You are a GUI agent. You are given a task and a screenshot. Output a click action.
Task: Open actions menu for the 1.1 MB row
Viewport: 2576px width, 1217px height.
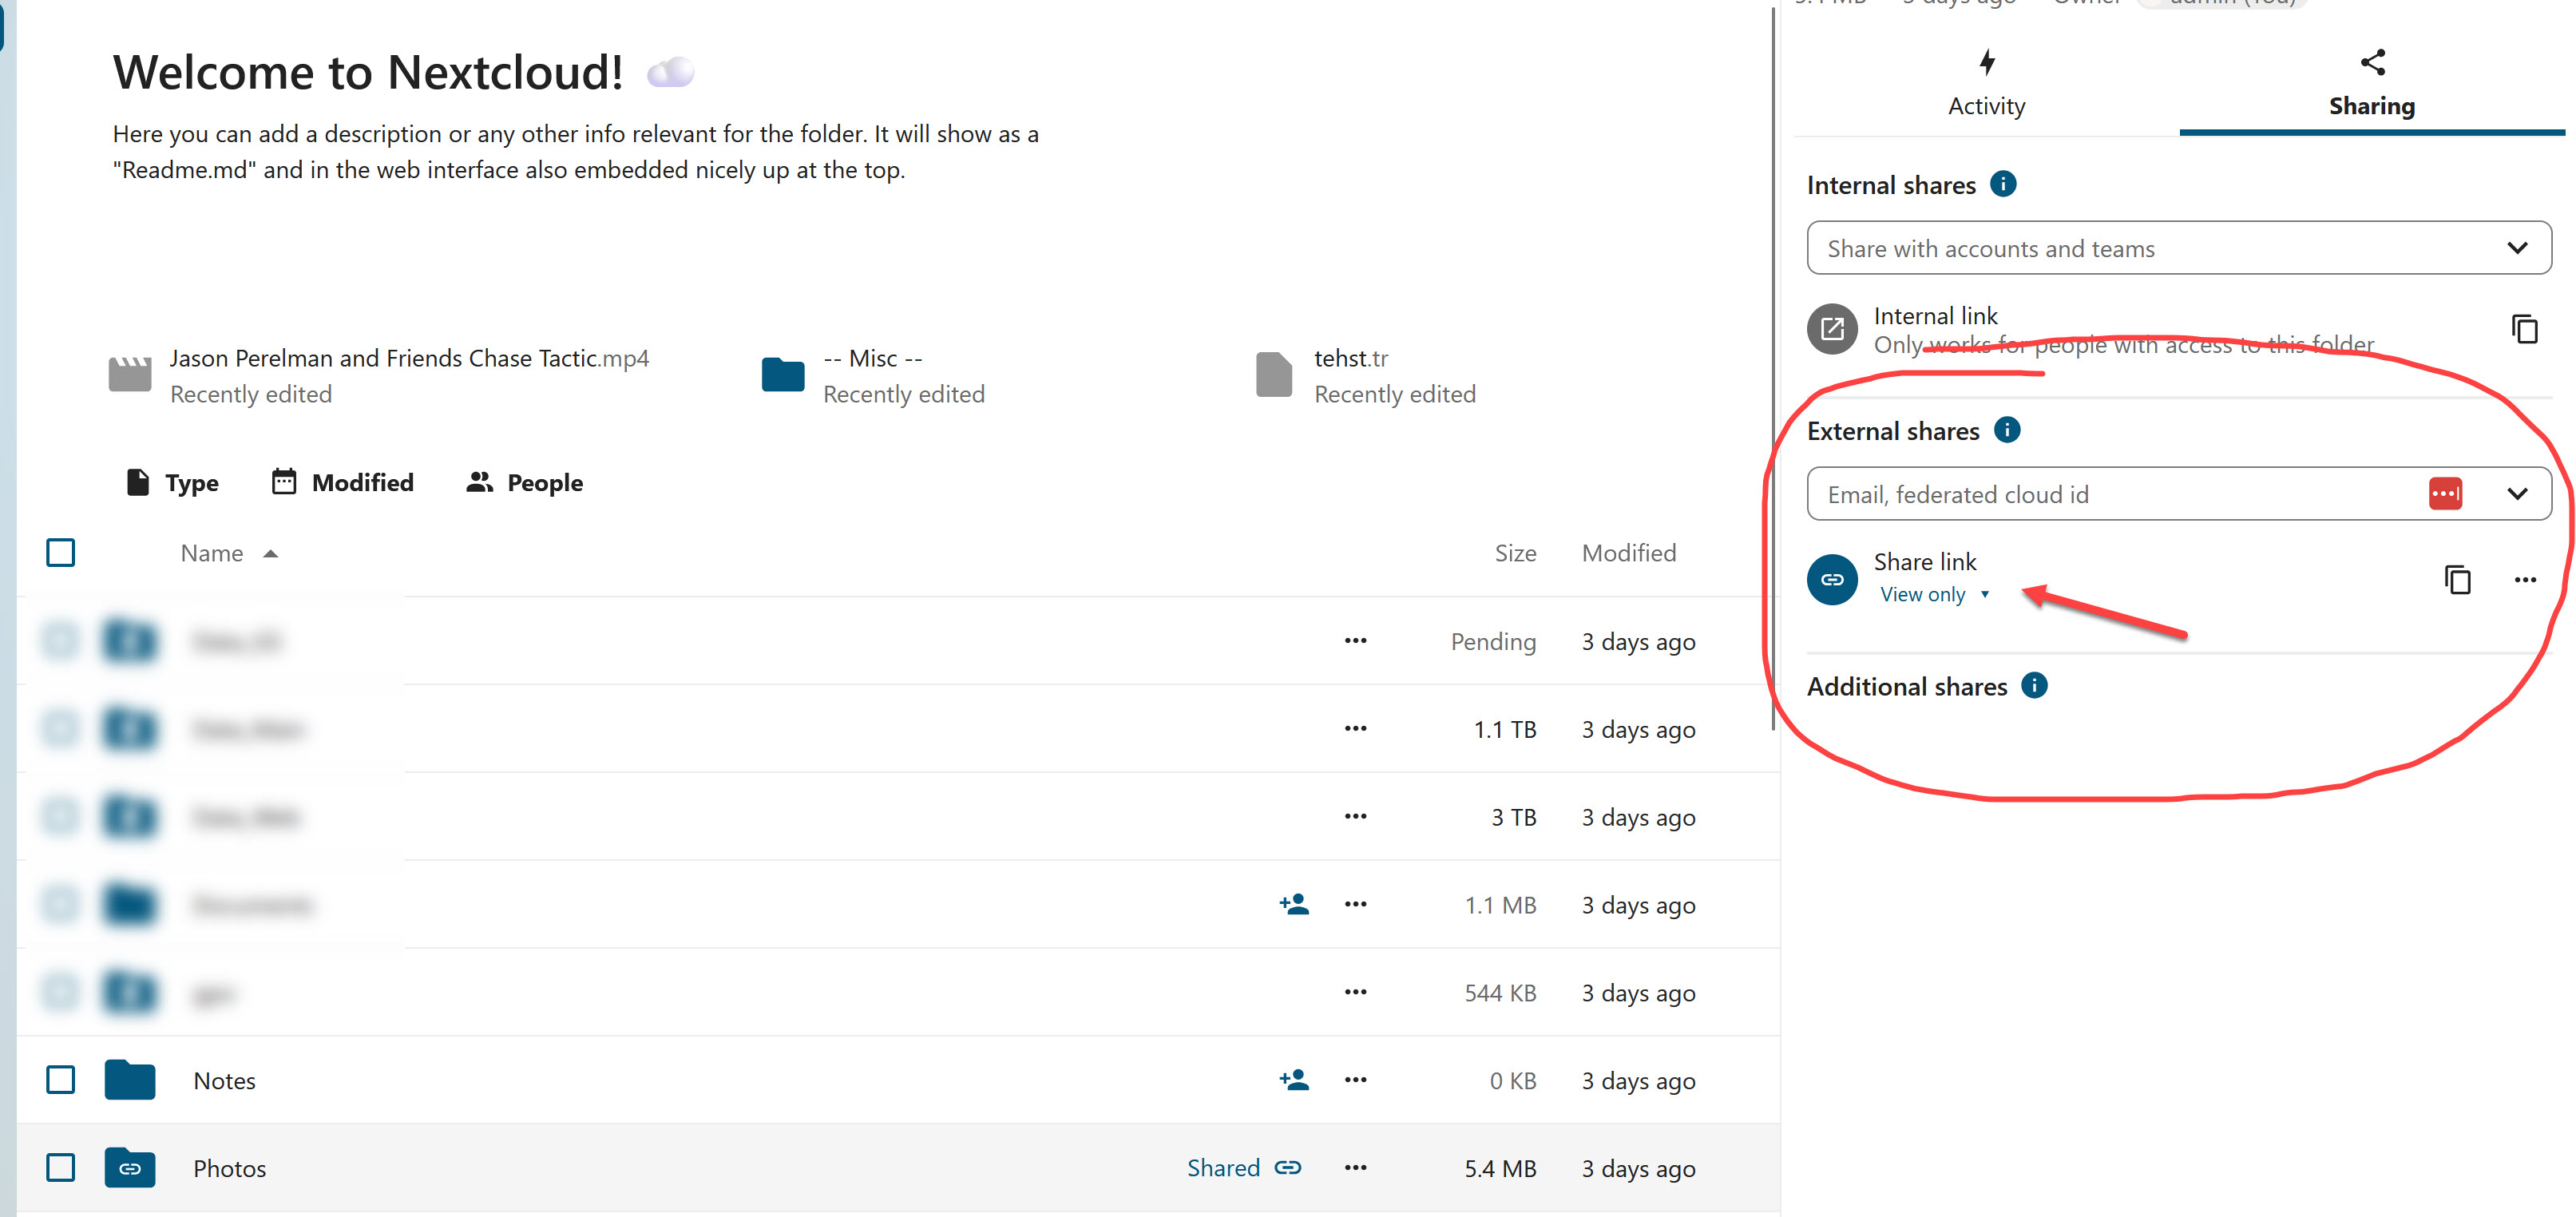click(1355, 905)
